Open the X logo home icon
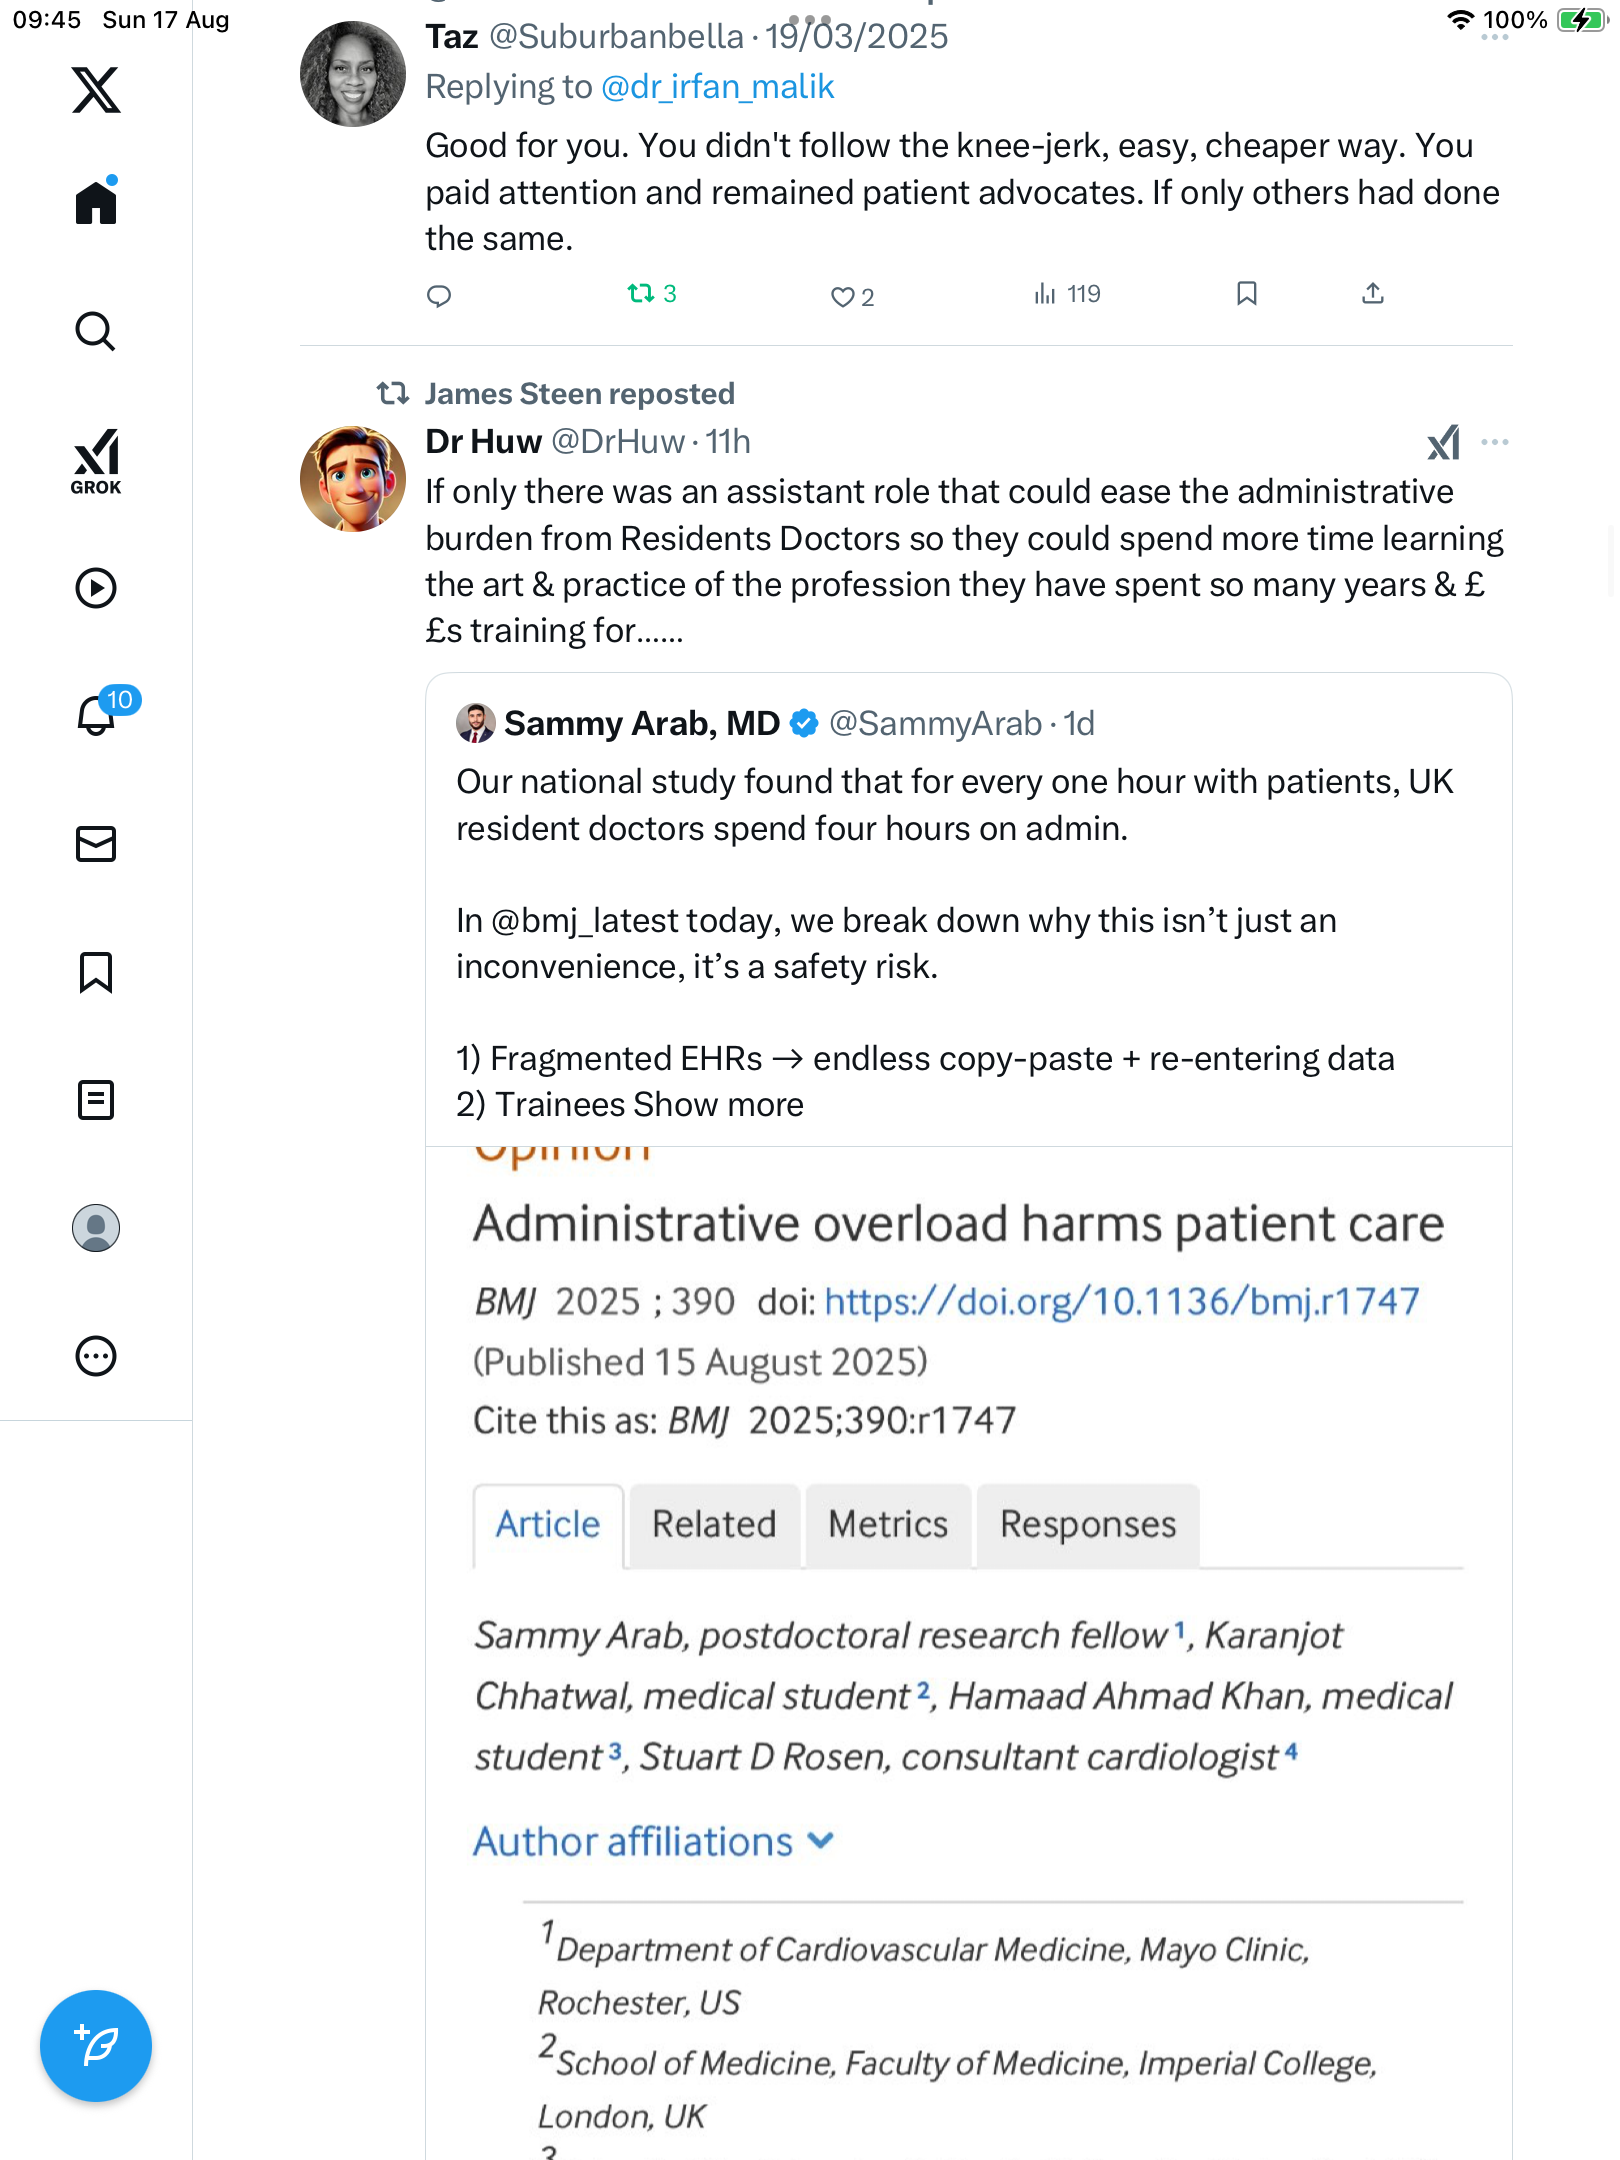This screenshot has width=1620, height=2160. click(x=96, y=90)
